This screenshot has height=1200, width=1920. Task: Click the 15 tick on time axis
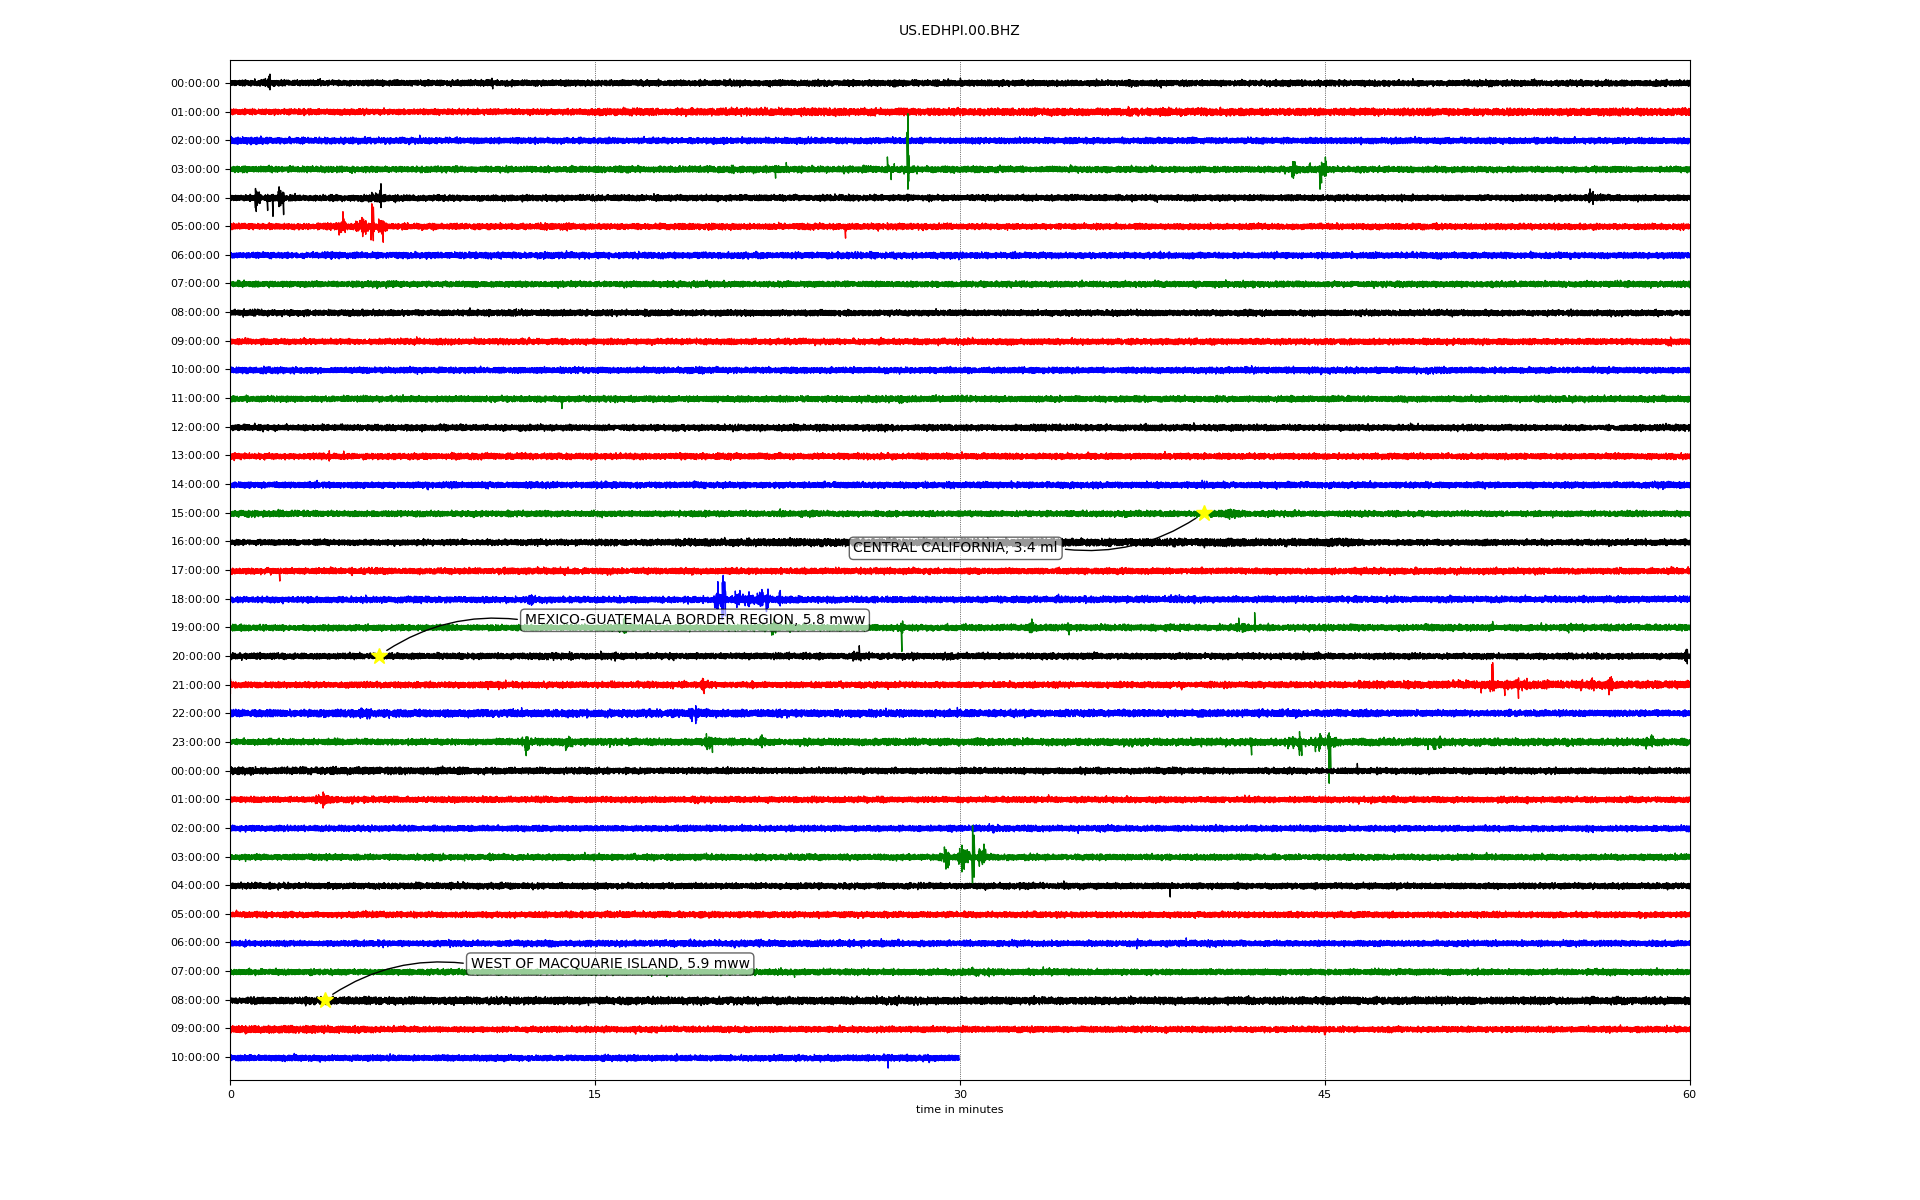595,1094
